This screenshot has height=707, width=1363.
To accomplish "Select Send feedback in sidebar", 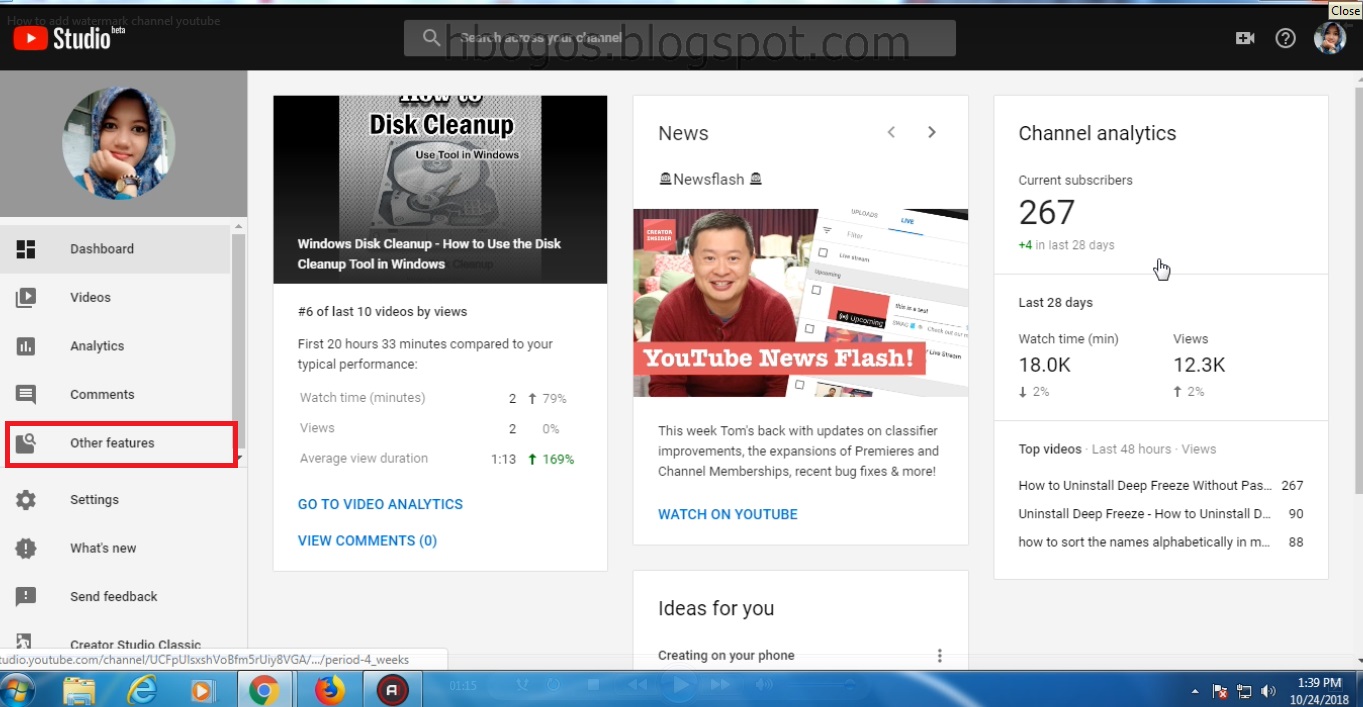I will [115, 597].
